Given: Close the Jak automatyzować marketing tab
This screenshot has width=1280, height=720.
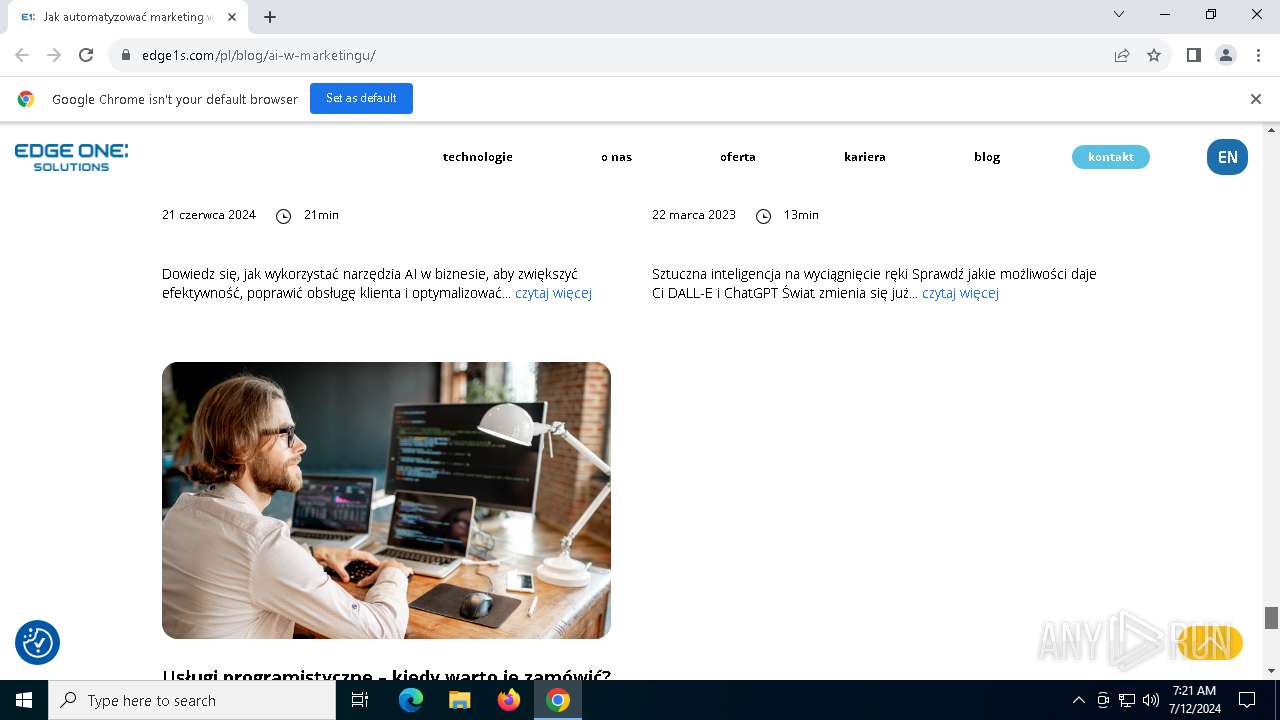Looking at the screenshot, I should pyautogui.click(x=232, y=17).
